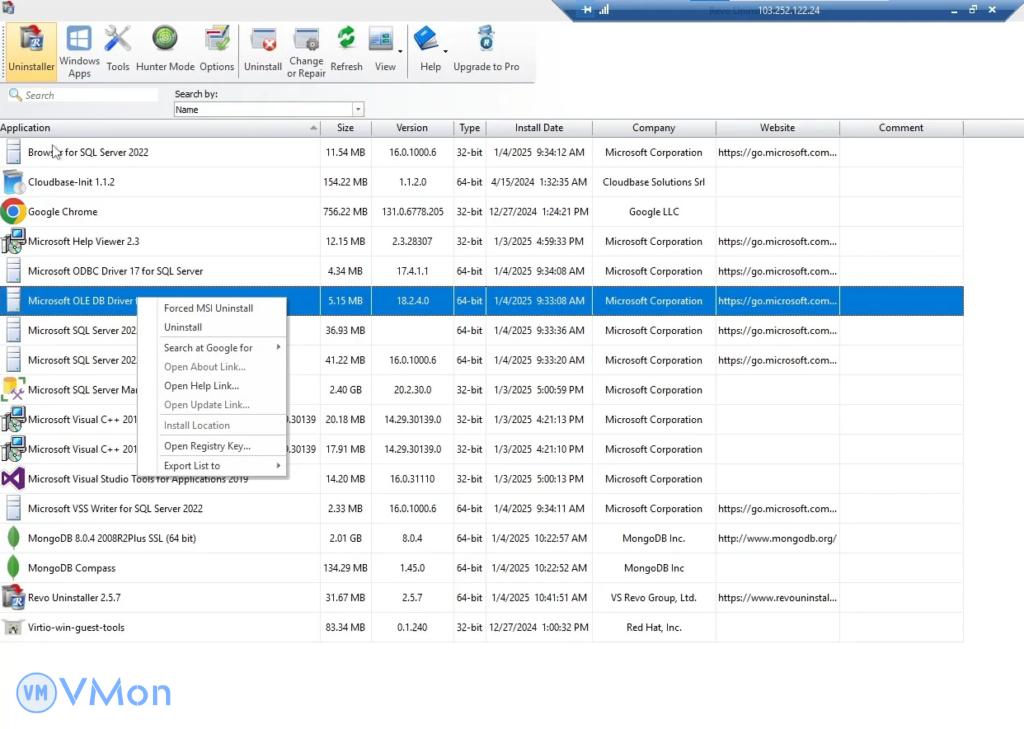The image size is (1024, 729).
Task: Choose Open Help Link from context menu
Action: 201,386
